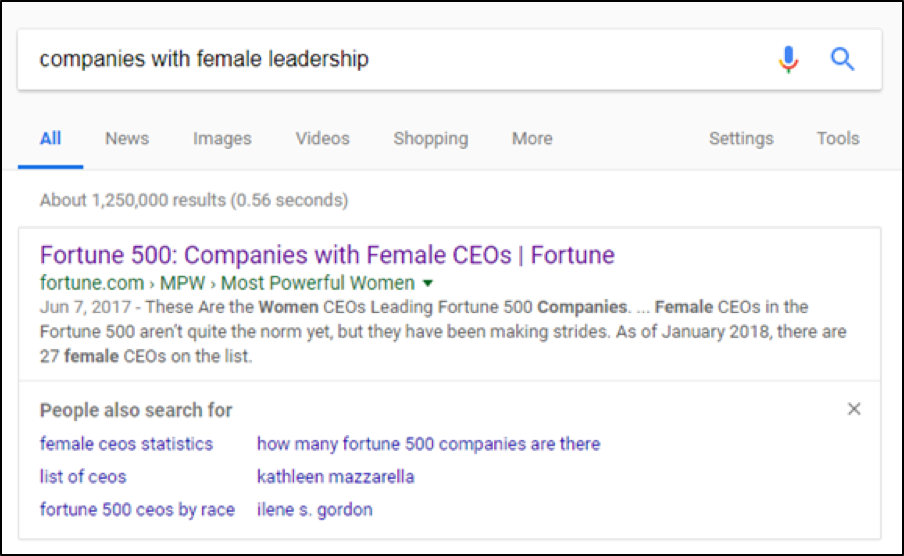
Task: Open the Settings menu
Action: click(741, 138)
